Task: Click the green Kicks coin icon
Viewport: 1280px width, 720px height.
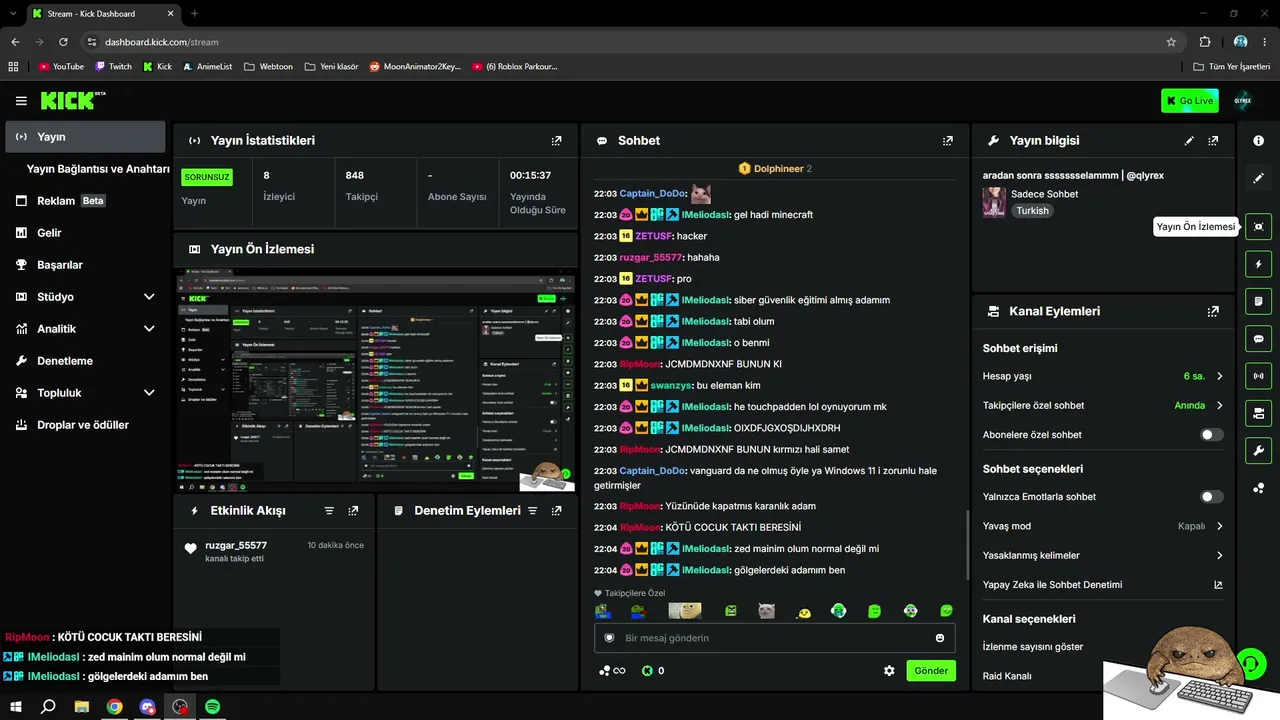Action: (647, 671)
